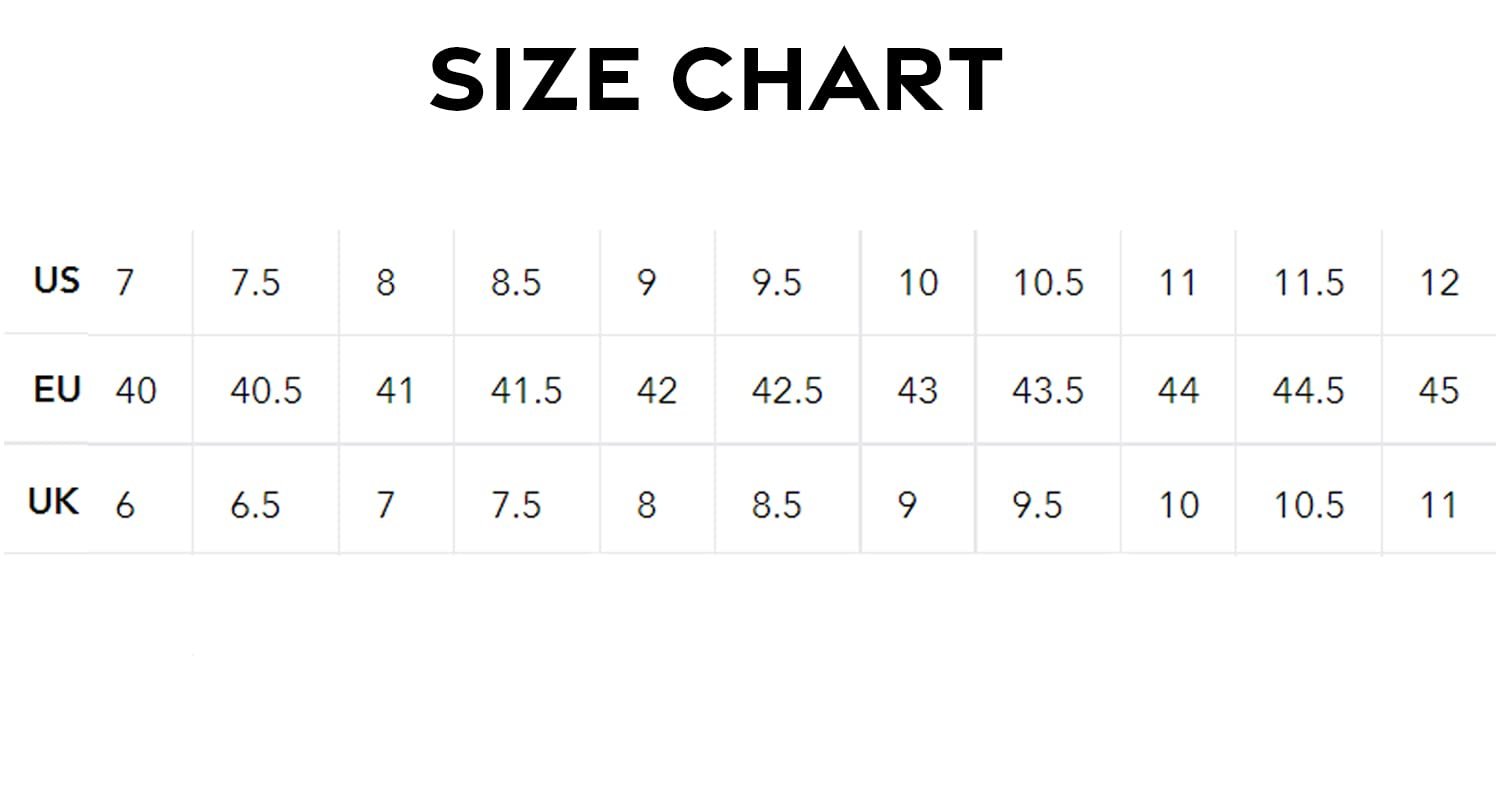Pick US size 11.5
The image size is (1500, 800).
click(x=1308, y=283)
